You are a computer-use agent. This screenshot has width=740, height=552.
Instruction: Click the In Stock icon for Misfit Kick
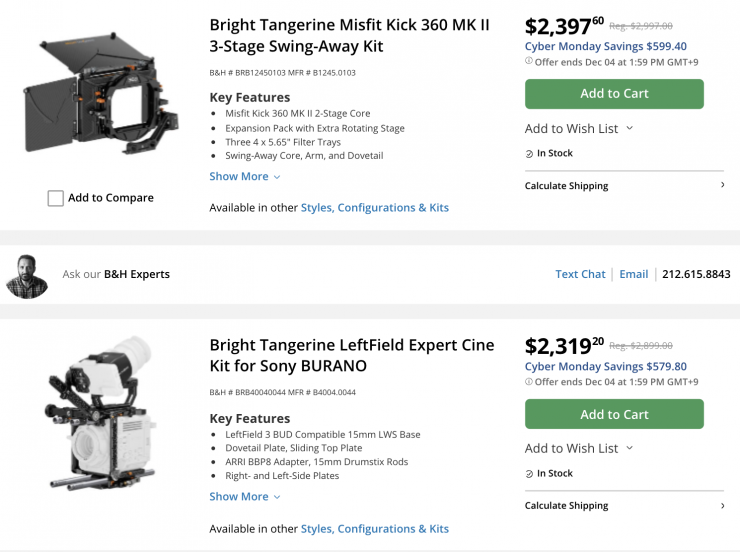tap(530, 154)
